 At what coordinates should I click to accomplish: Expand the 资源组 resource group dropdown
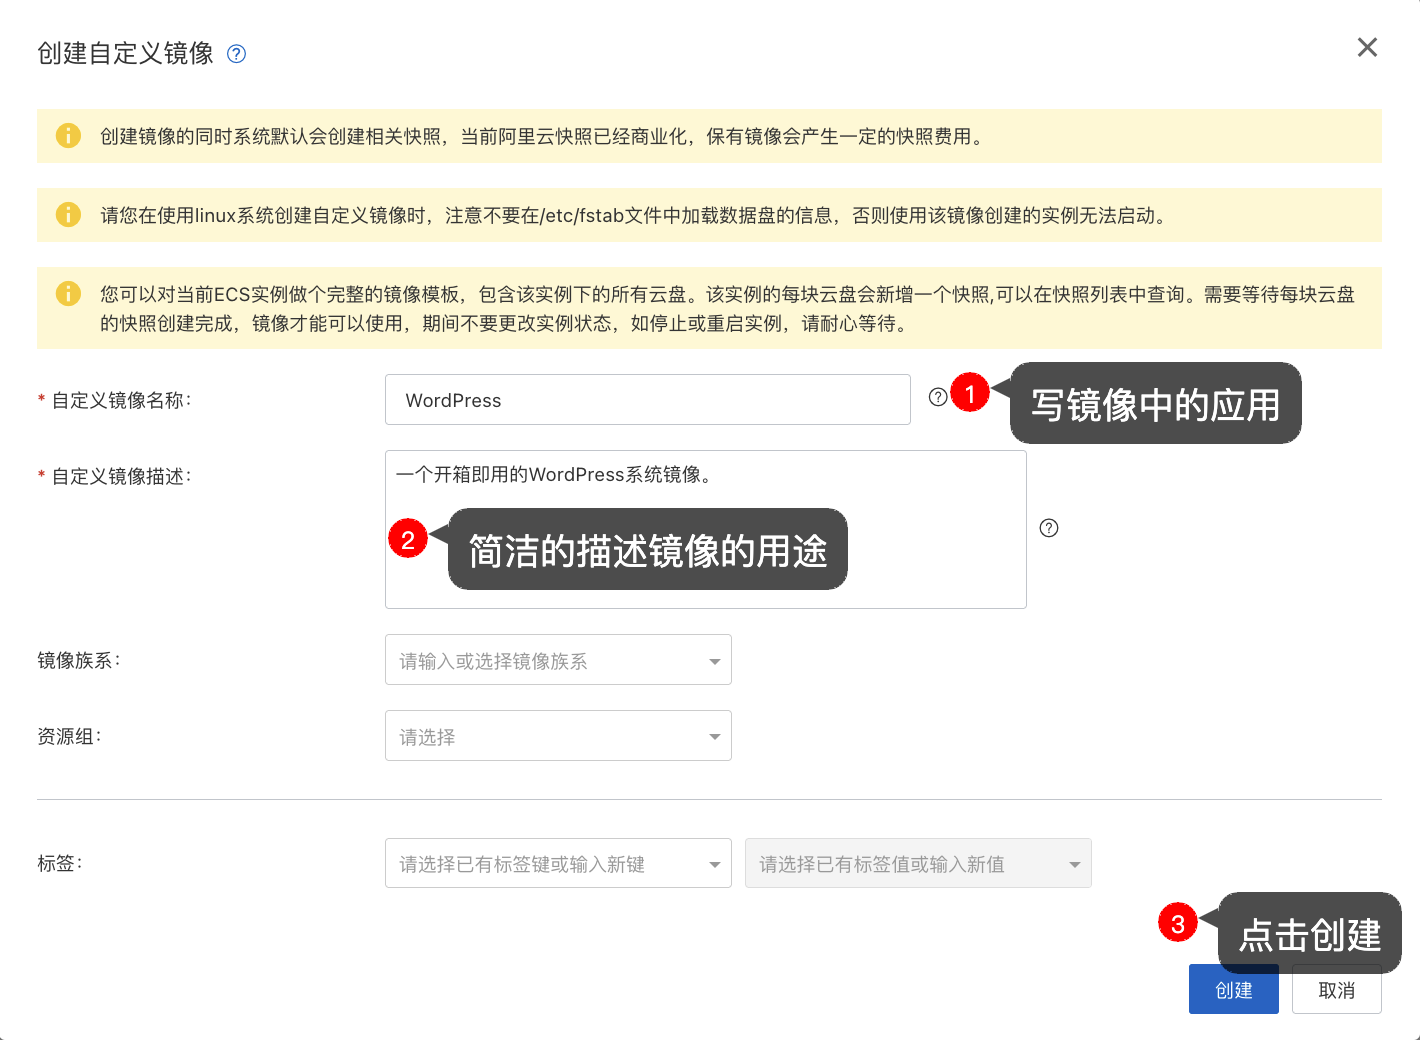click(558, 736)
